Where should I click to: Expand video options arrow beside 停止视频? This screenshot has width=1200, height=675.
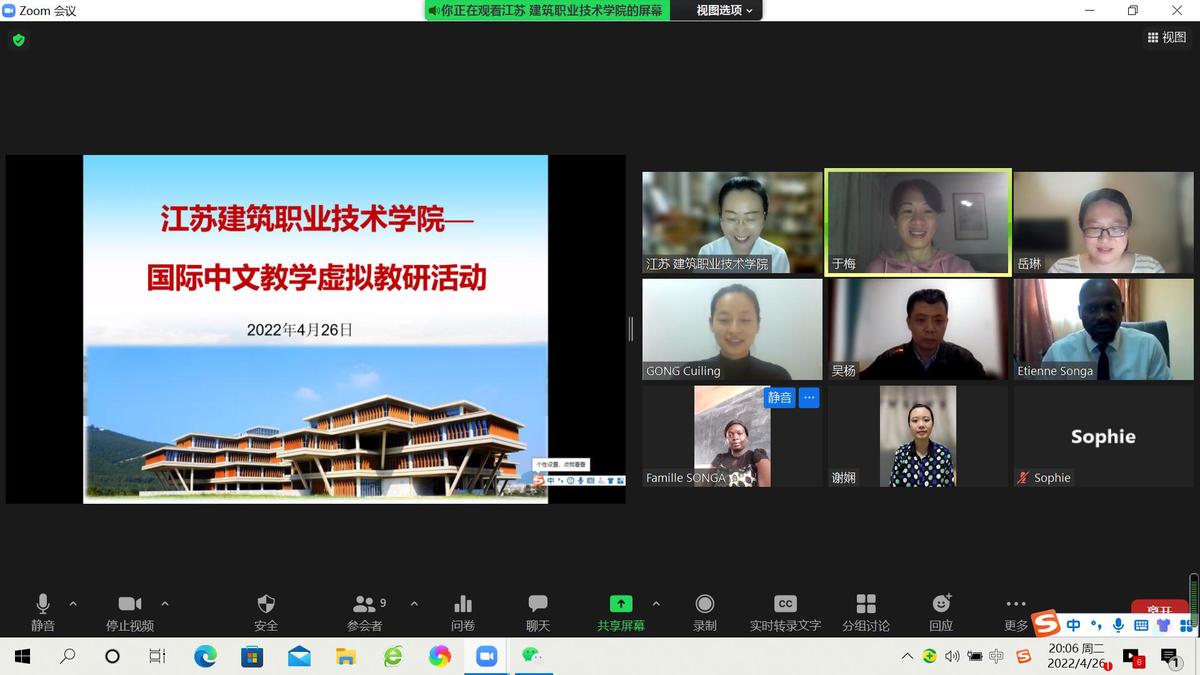point(165,604)
